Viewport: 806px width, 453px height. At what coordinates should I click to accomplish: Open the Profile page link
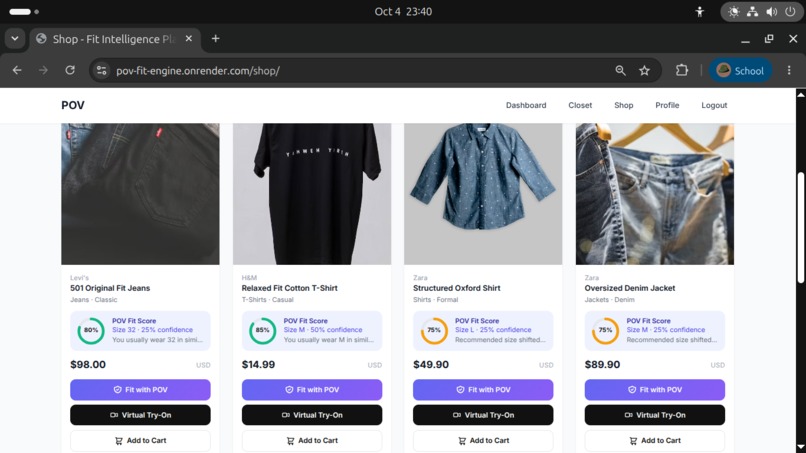pos(667,105)
